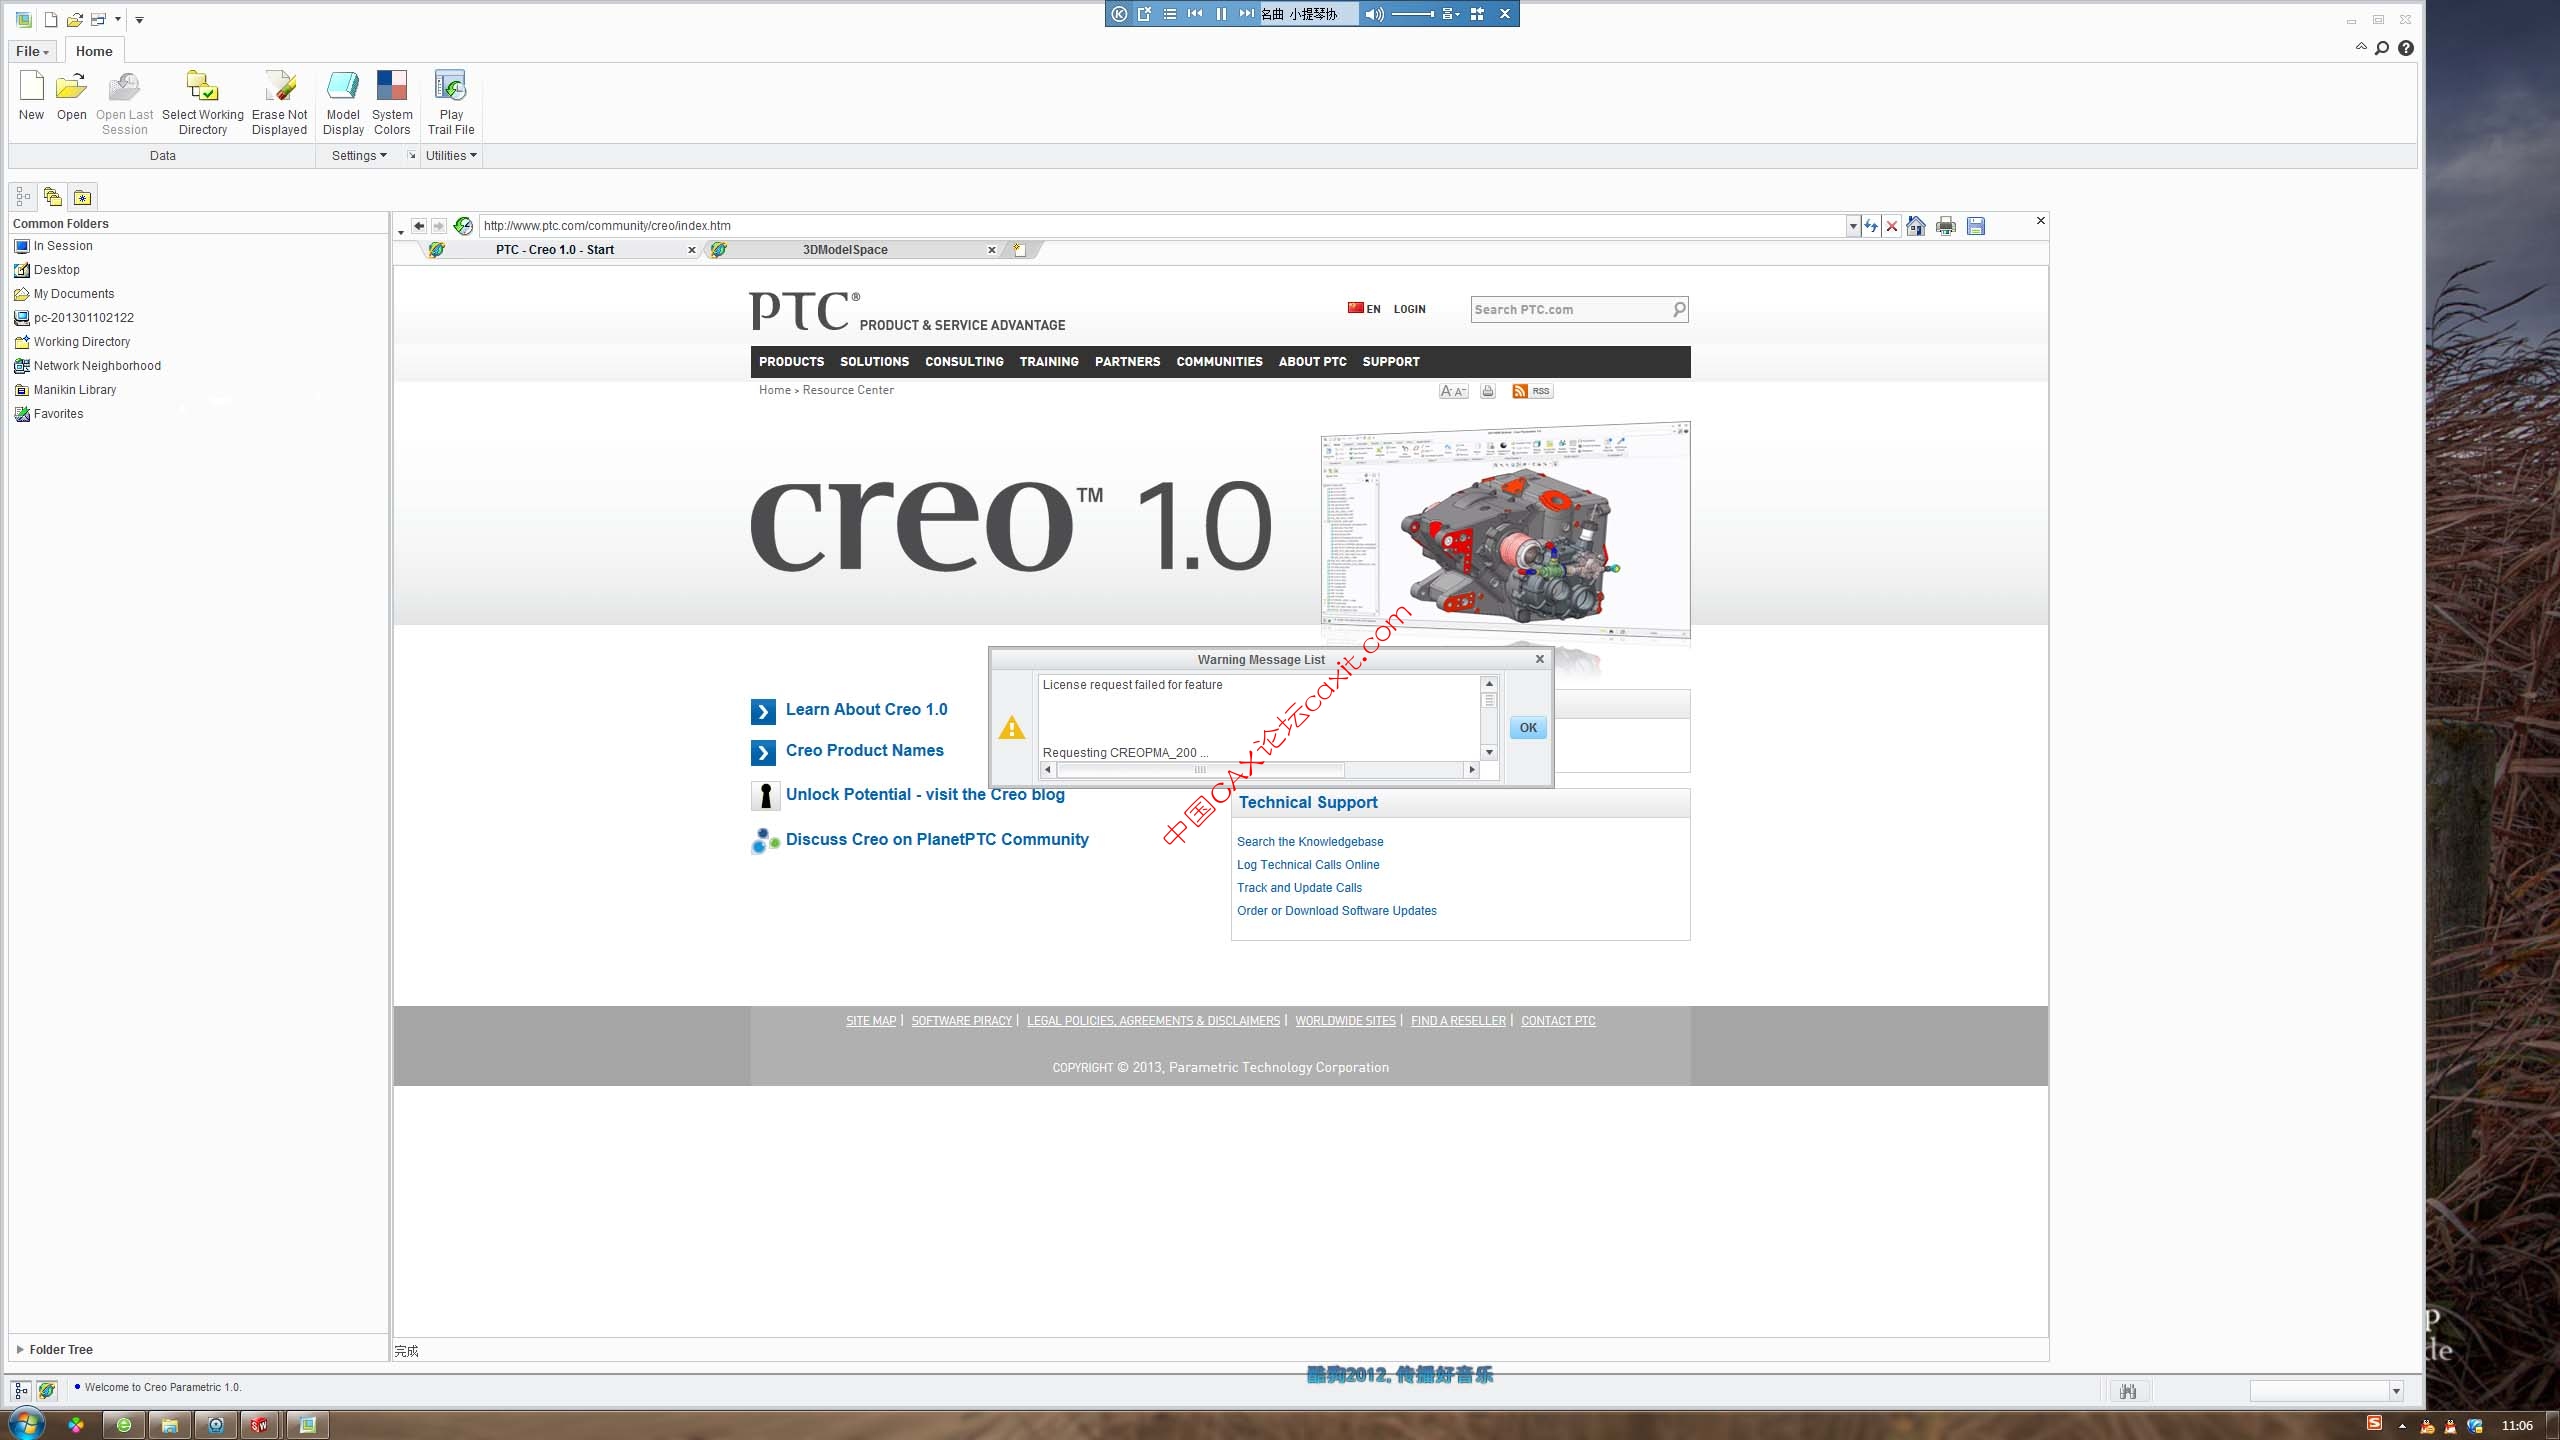Click the page print icon near RSS
Screen dimensions: 2560x1440
point(1488,391)
